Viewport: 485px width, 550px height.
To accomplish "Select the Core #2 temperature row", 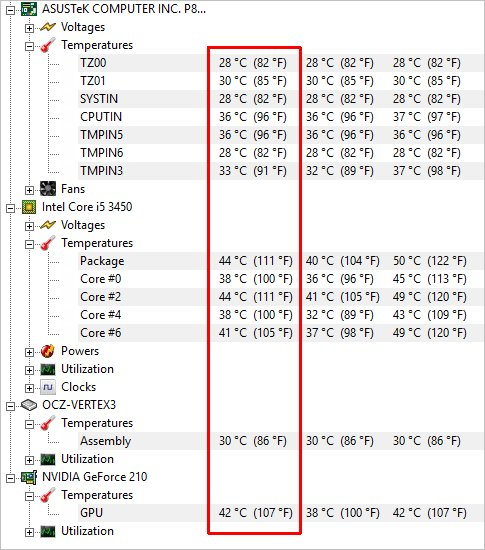I will coord(281,297).
